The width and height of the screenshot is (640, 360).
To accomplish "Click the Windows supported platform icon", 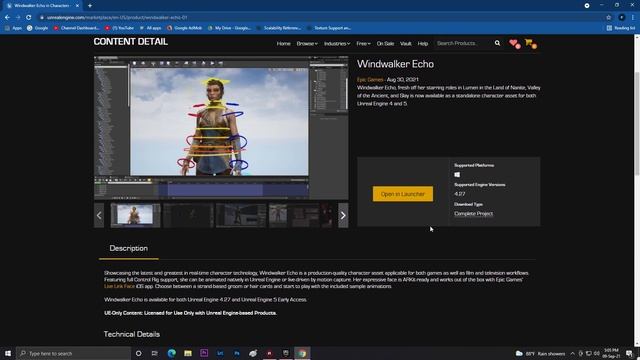I will 457,175.
